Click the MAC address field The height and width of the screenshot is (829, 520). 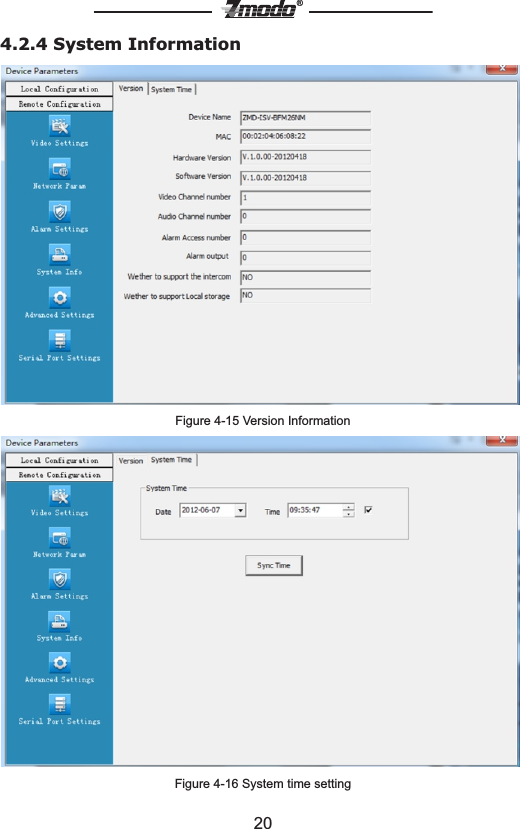tap(305, 136)
